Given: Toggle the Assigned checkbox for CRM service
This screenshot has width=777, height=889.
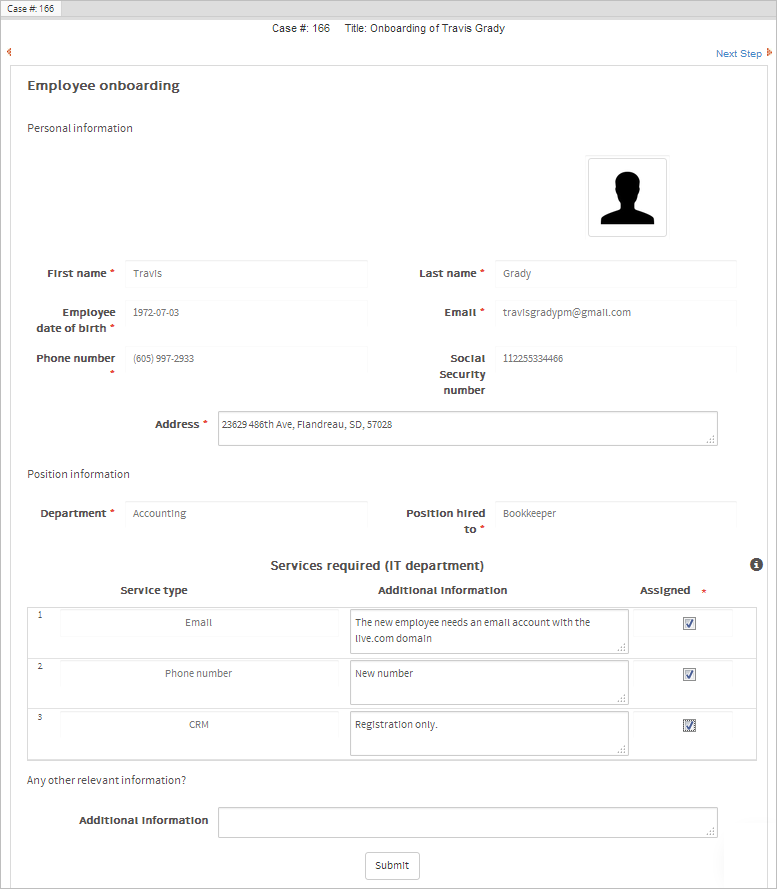Looking at the screenshot, I should pos(689,725).
